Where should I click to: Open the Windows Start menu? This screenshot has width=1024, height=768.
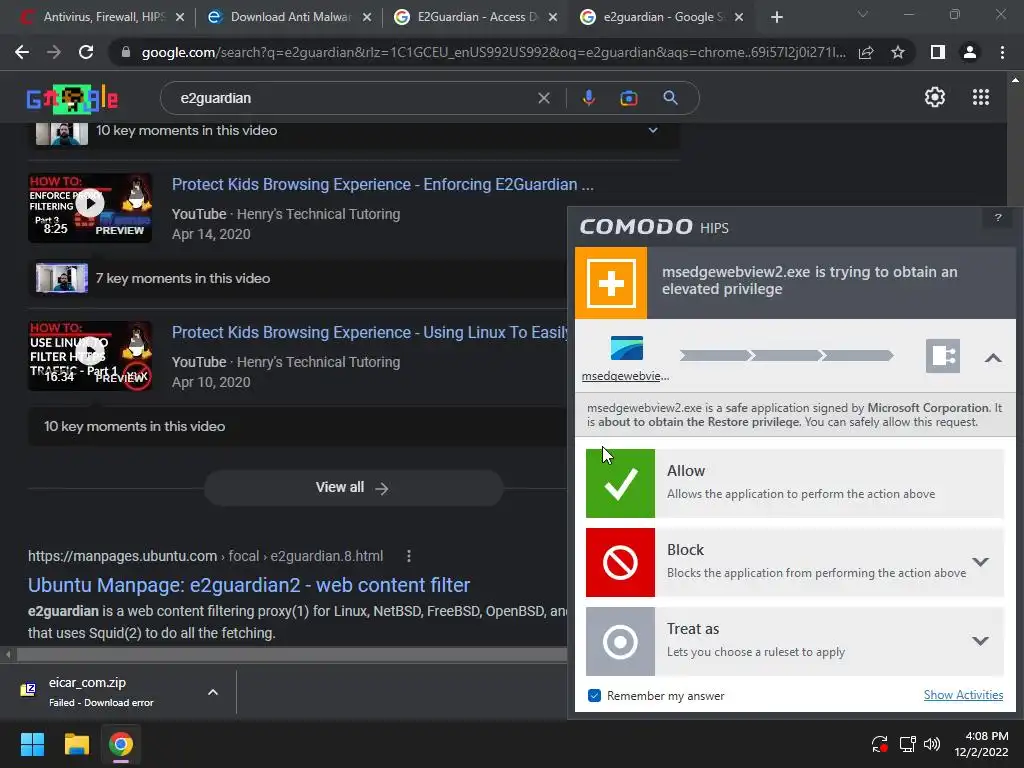[x=32, y=744]
